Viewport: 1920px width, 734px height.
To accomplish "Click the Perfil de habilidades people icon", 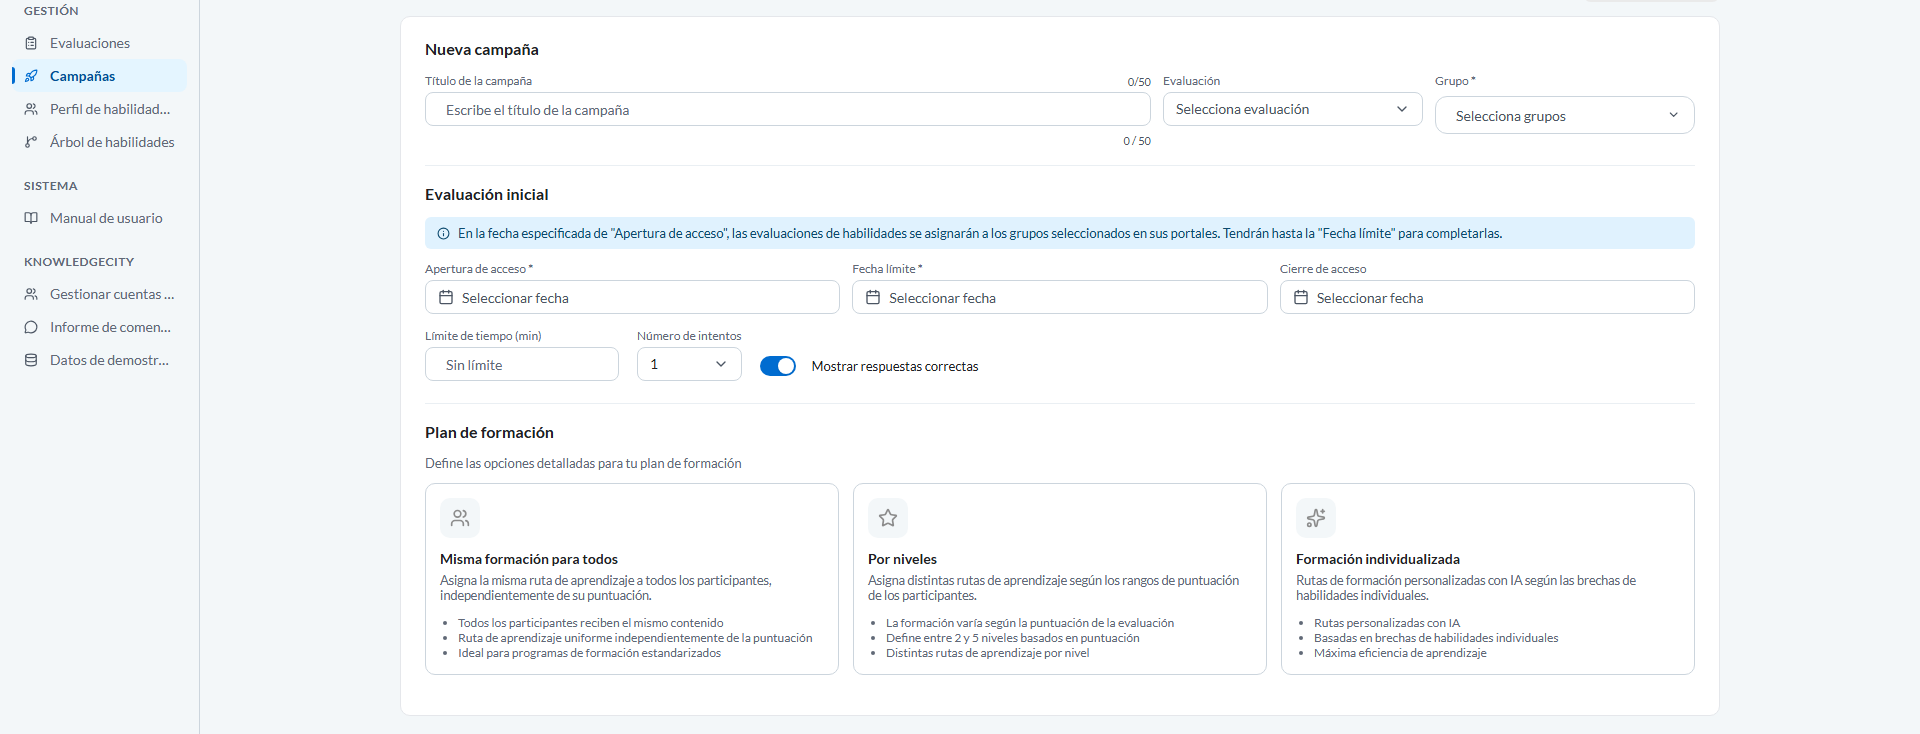I will (31, 109).
